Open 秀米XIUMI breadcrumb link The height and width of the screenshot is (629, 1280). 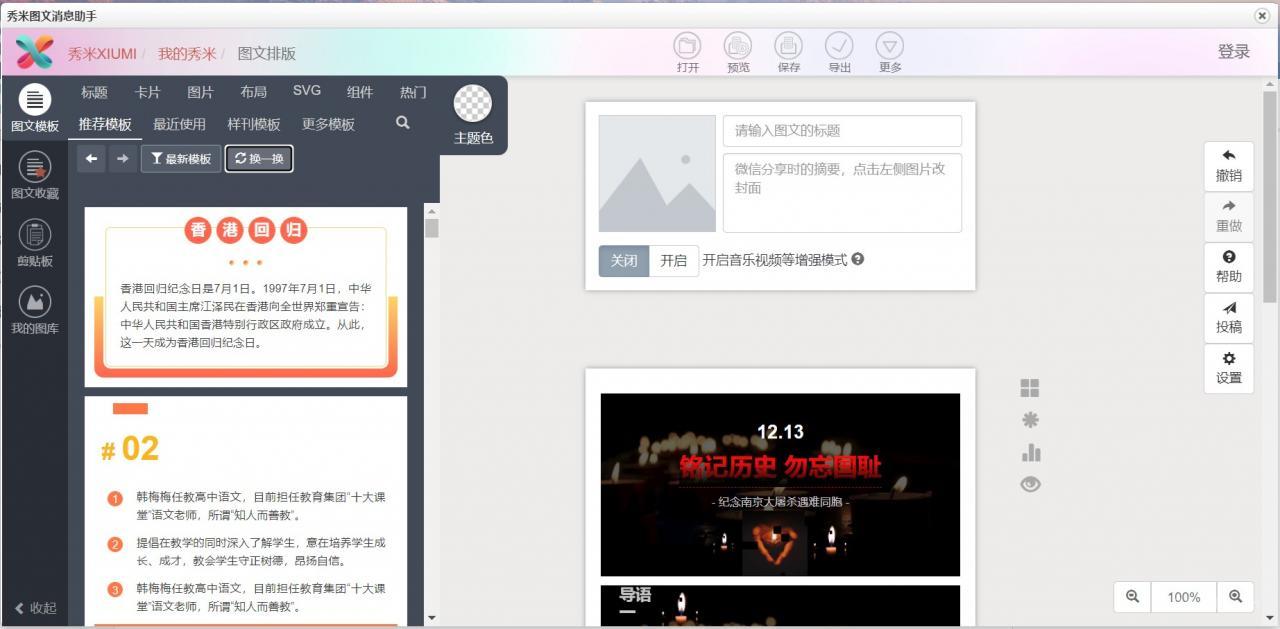tap(102, 53)
